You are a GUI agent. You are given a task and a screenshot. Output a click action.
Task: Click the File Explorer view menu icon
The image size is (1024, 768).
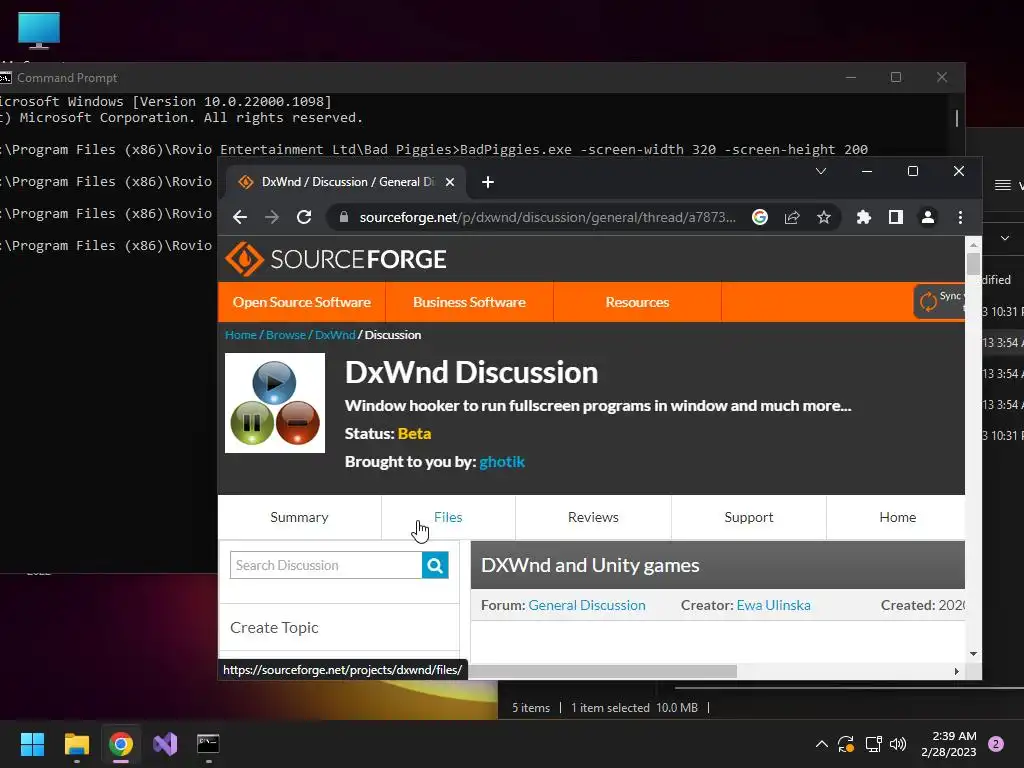coord(1002,185)
